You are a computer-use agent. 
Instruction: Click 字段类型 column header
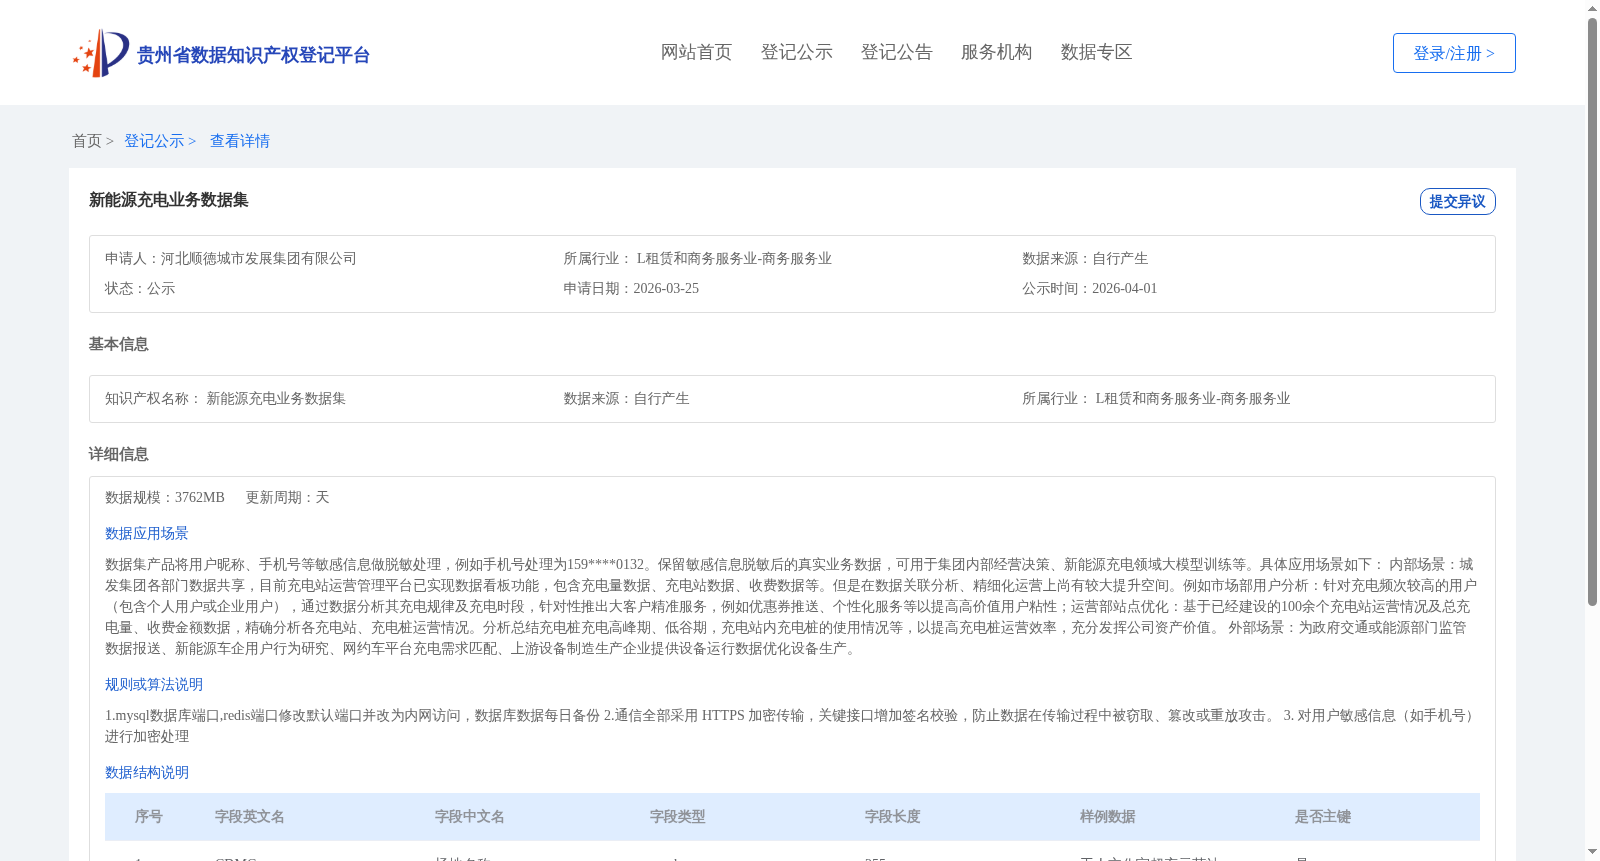(678, 817)
